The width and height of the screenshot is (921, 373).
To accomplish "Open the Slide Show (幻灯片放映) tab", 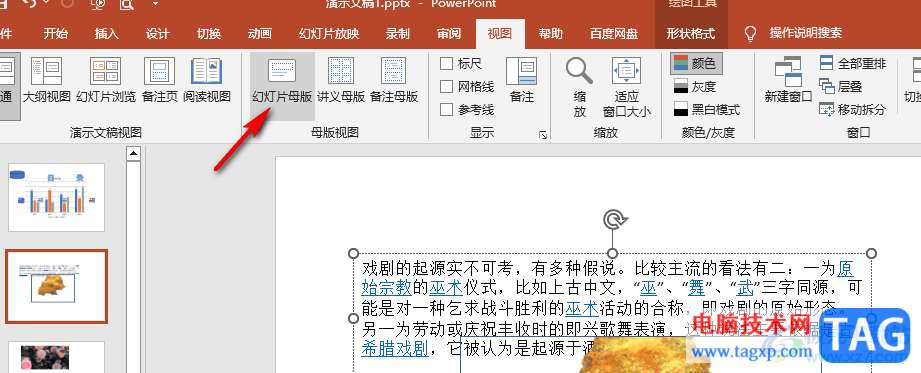I will coord(329,34).
